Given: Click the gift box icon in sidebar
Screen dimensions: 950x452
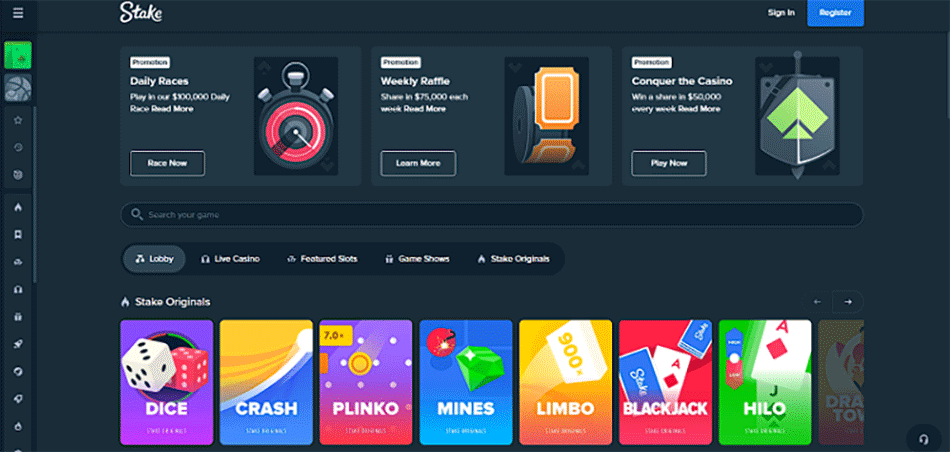Looking at the screenshot, I should click(18, 317).
